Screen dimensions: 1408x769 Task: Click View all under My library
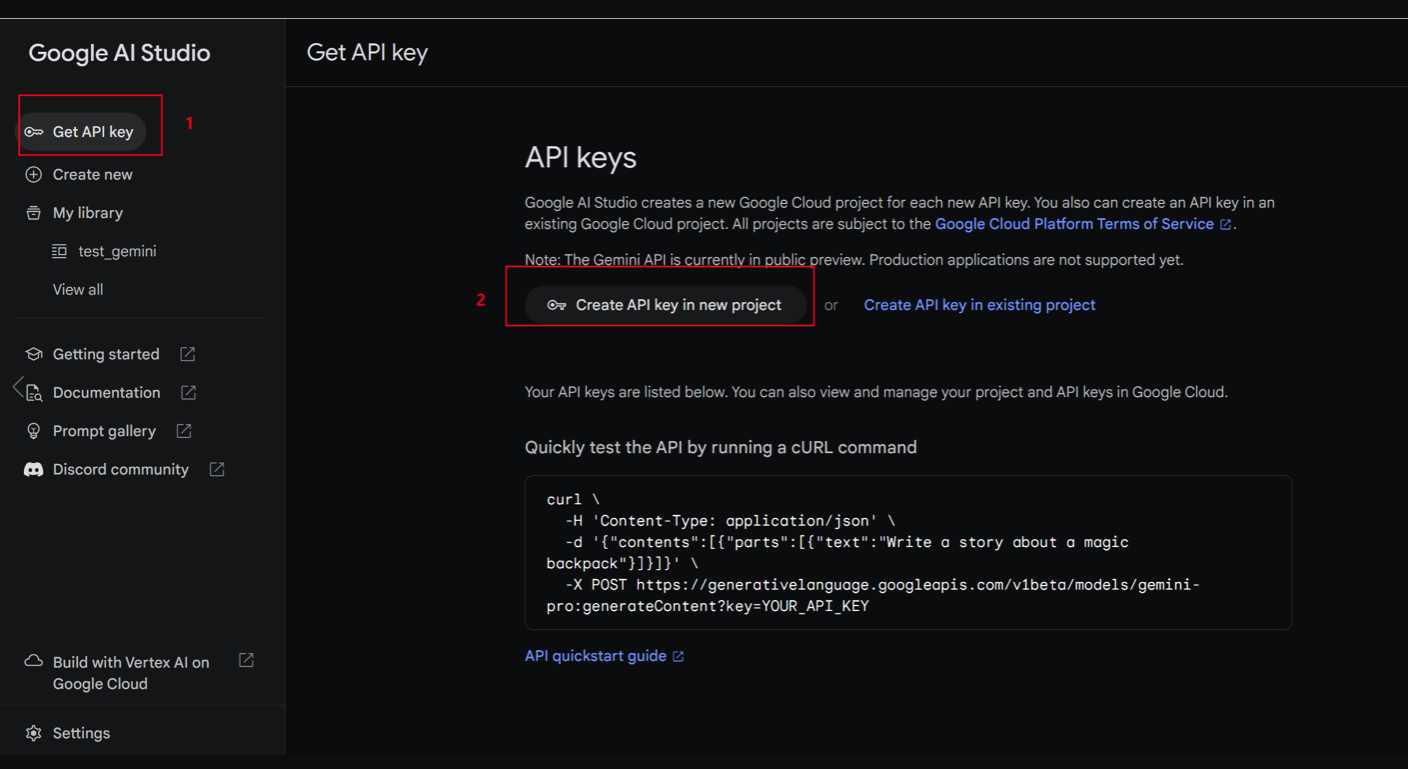tap(78, 290)
